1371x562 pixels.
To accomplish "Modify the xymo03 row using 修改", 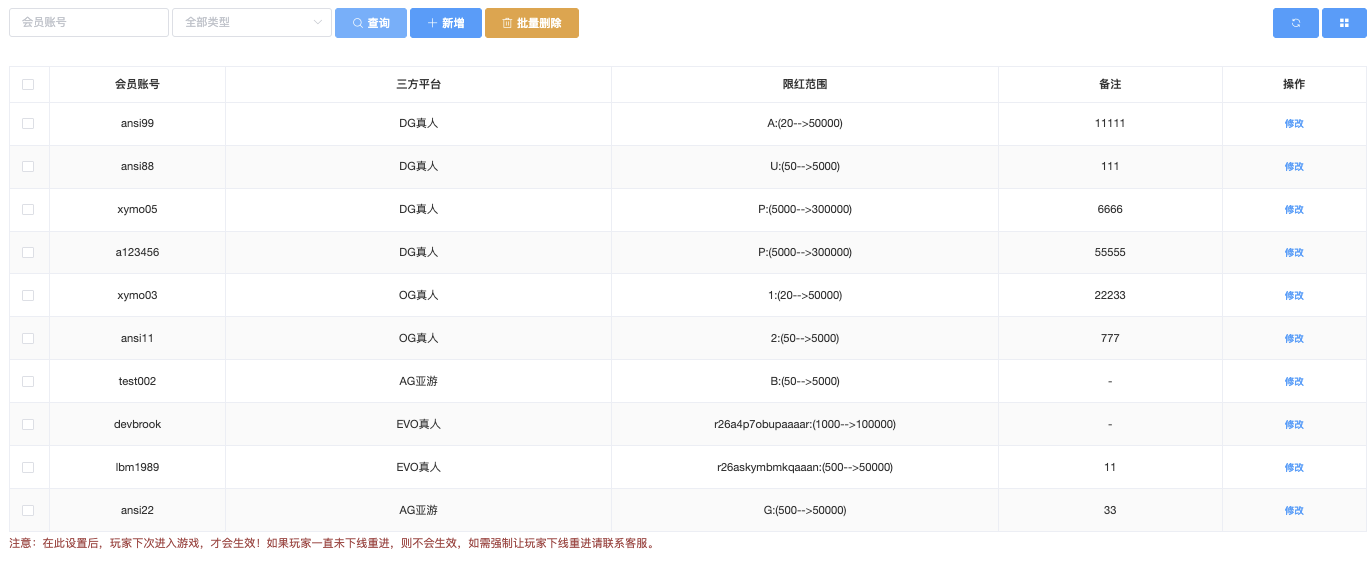I will [1294, 296].
